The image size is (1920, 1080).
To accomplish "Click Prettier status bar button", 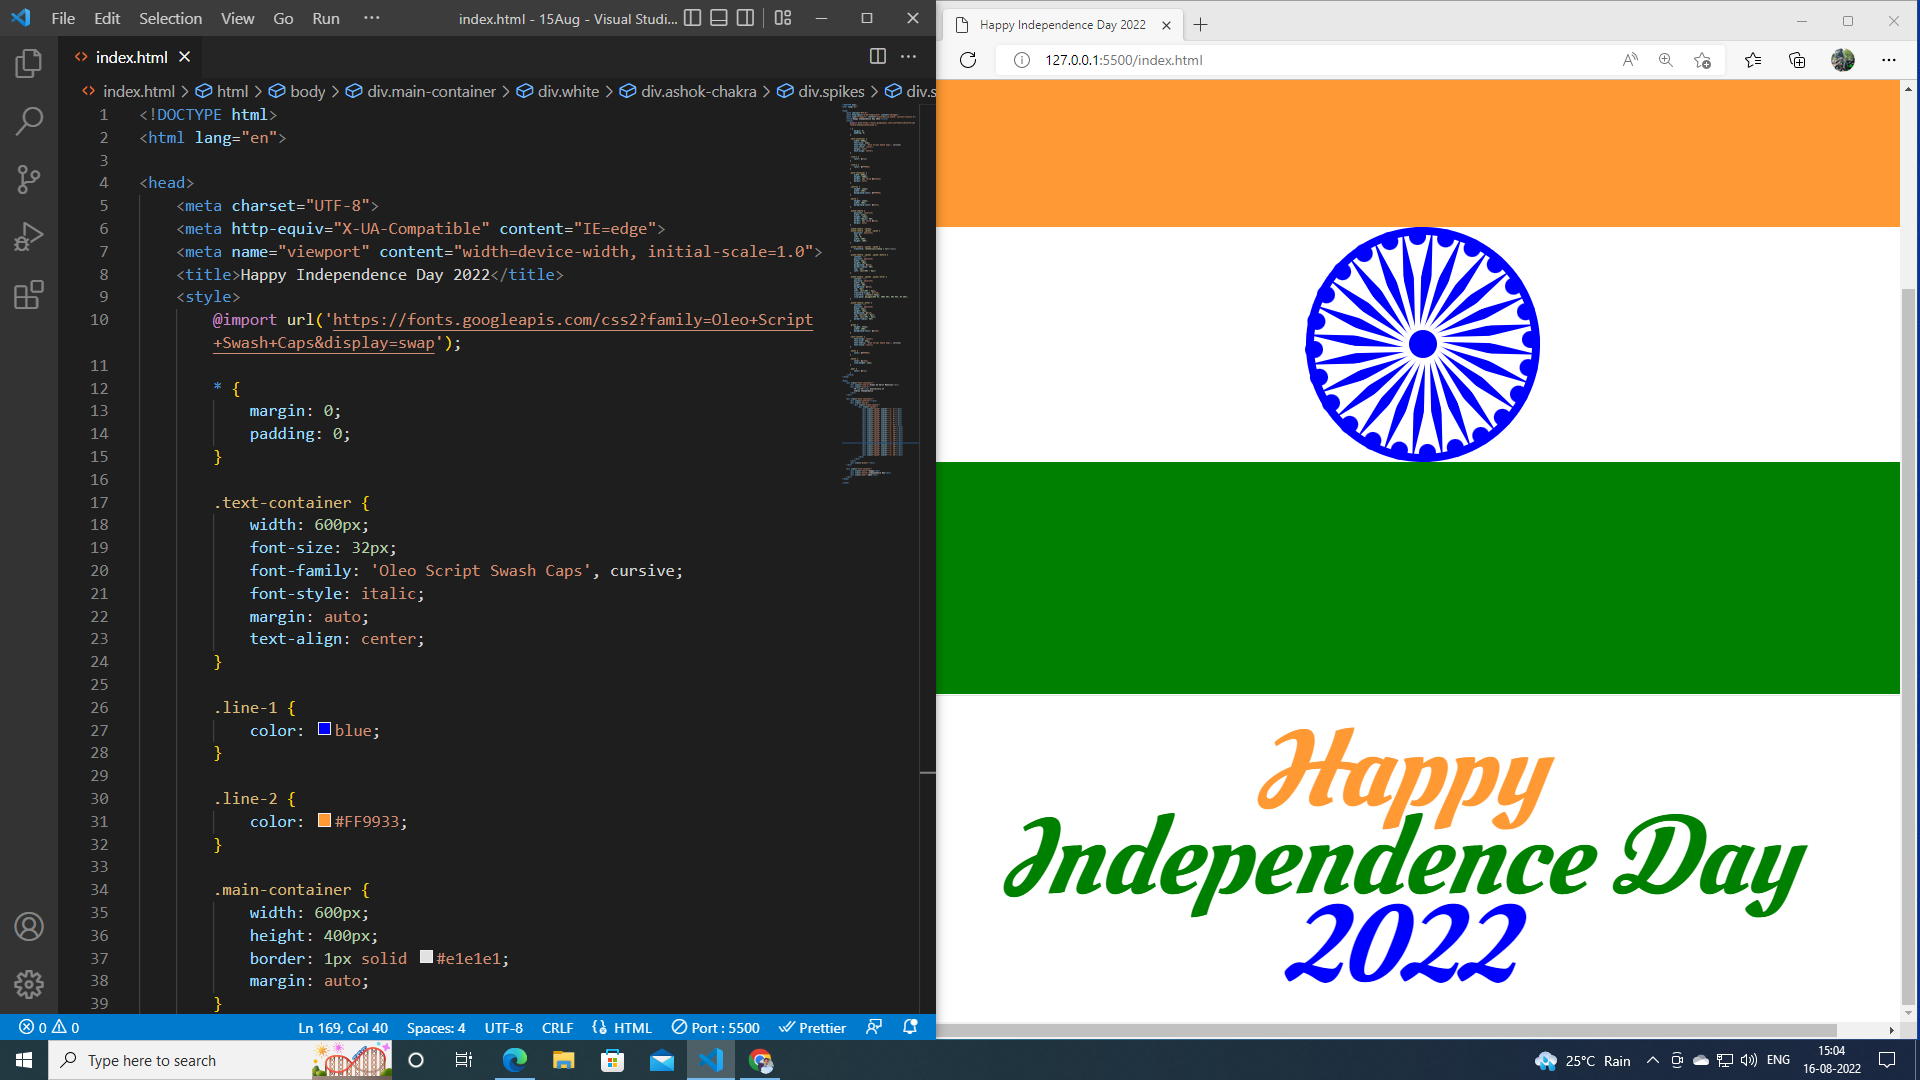I will pos(812,1027).
